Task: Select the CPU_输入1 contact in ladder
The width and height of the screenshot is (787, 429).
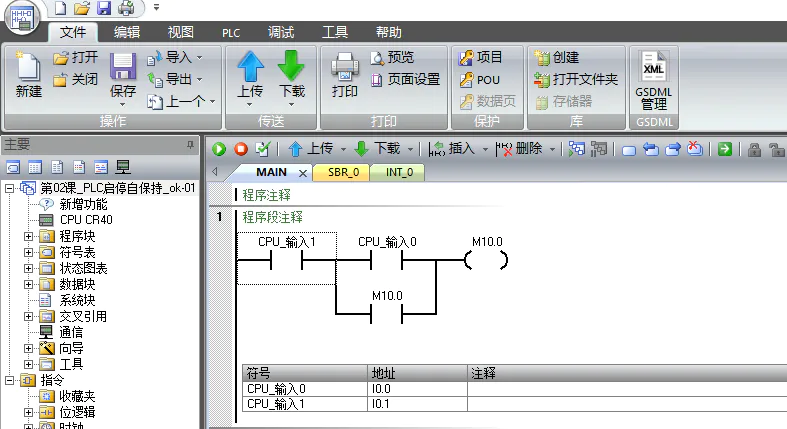Action: pyautogui.click(x=286, y=258)
